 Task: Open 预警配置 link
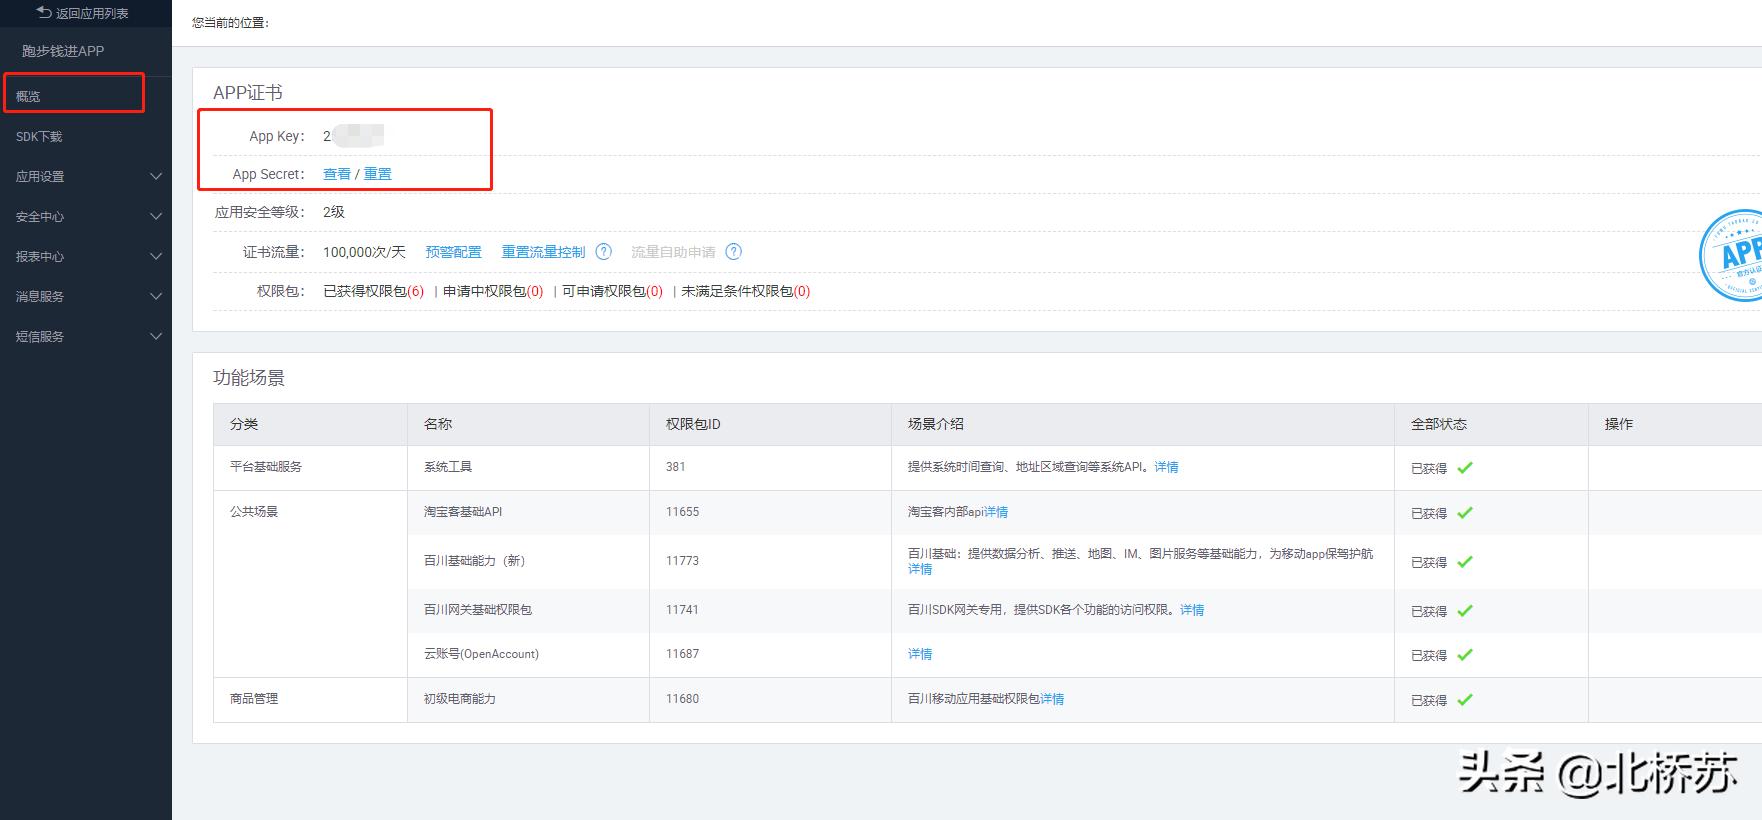click(453, 252)
